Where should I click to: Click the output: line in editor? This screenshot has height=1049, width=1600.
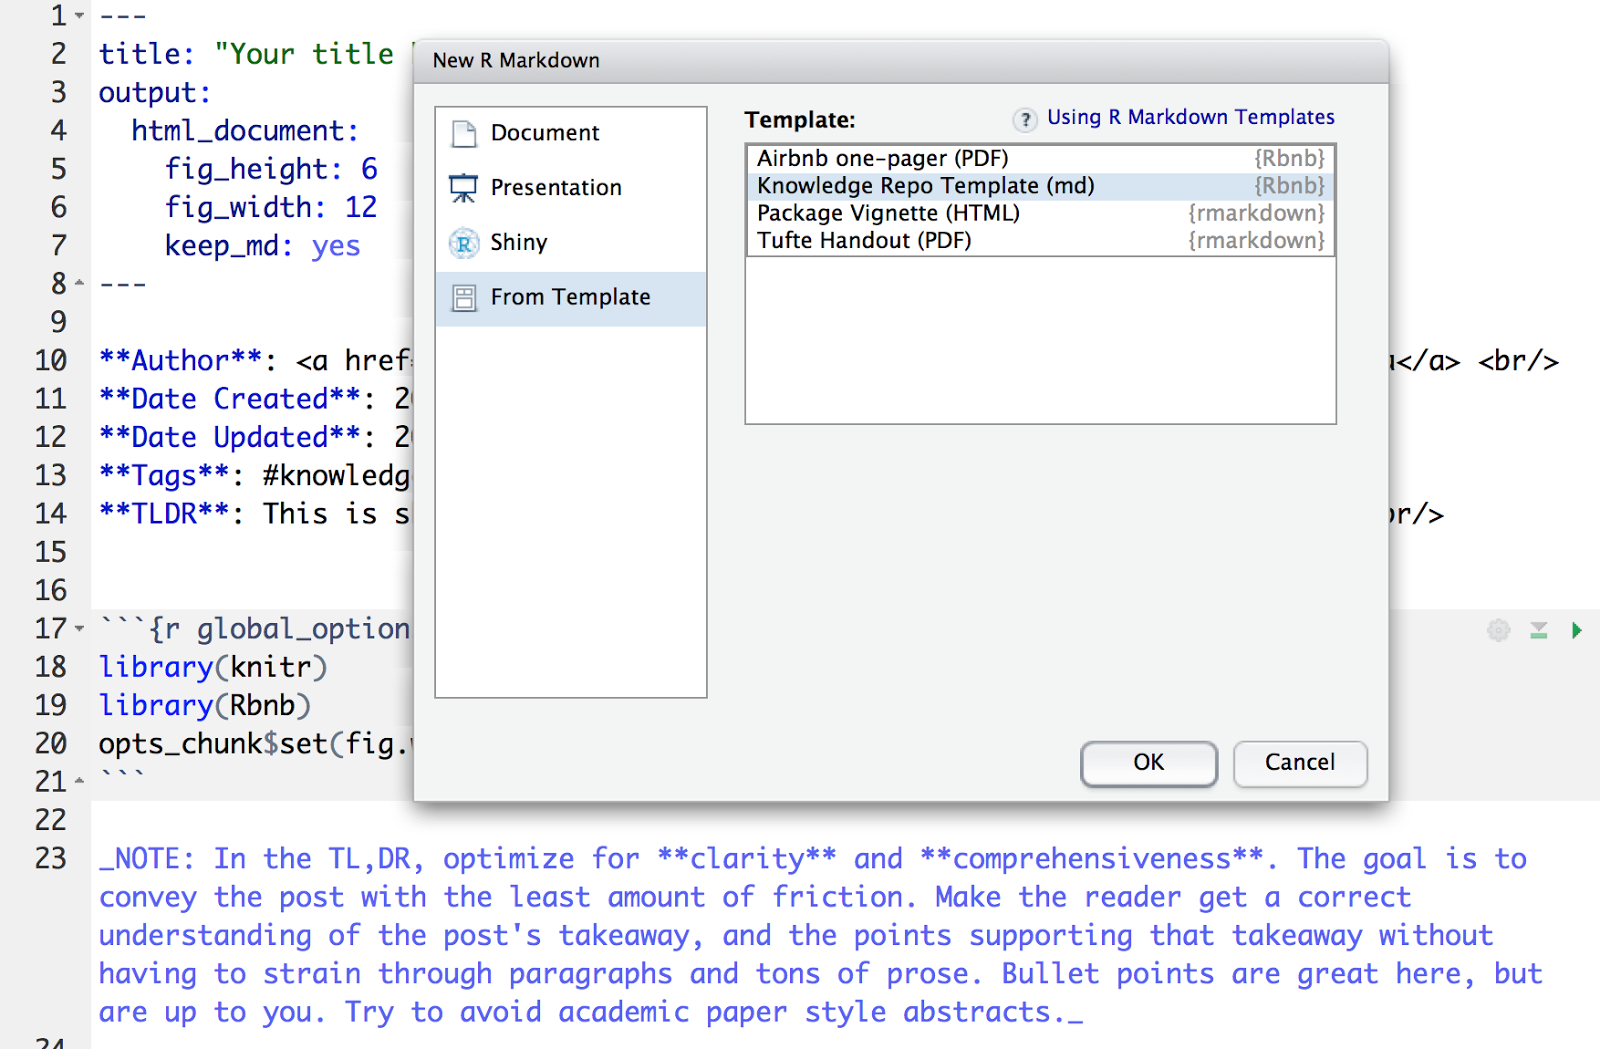coord(155,93)
